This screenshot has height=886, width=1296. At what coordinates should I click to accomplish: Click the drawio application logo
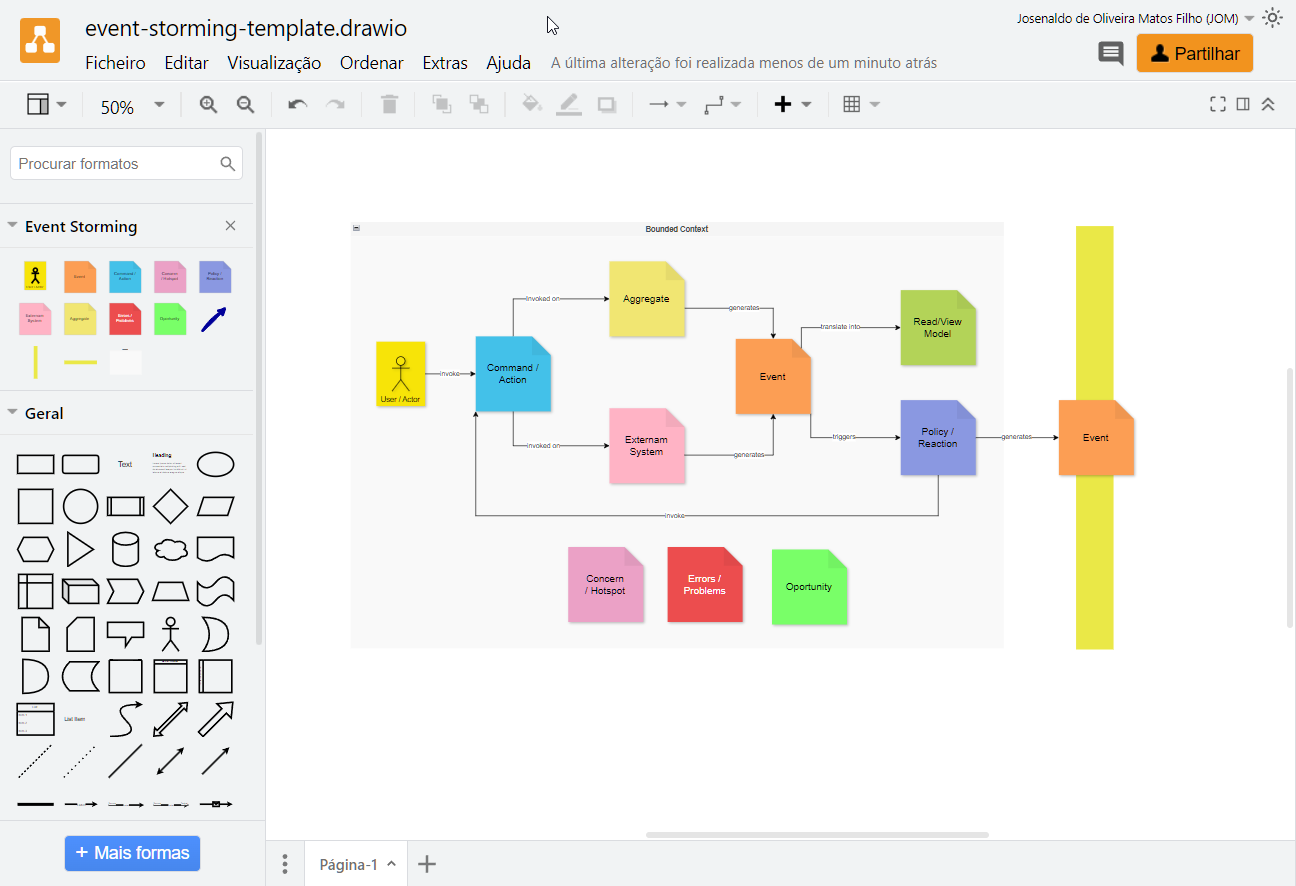[40, 42]
